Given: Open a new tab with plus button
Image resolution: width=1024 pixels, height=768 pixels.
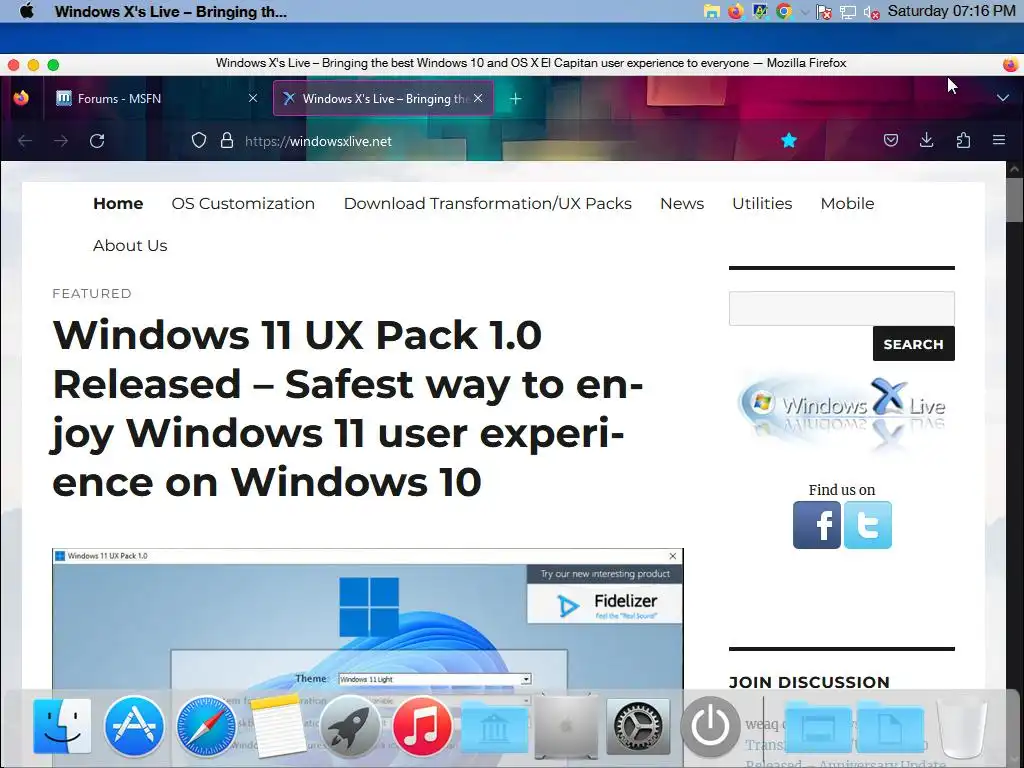Looking at the screenshot, I should click(x=515, y=99).
